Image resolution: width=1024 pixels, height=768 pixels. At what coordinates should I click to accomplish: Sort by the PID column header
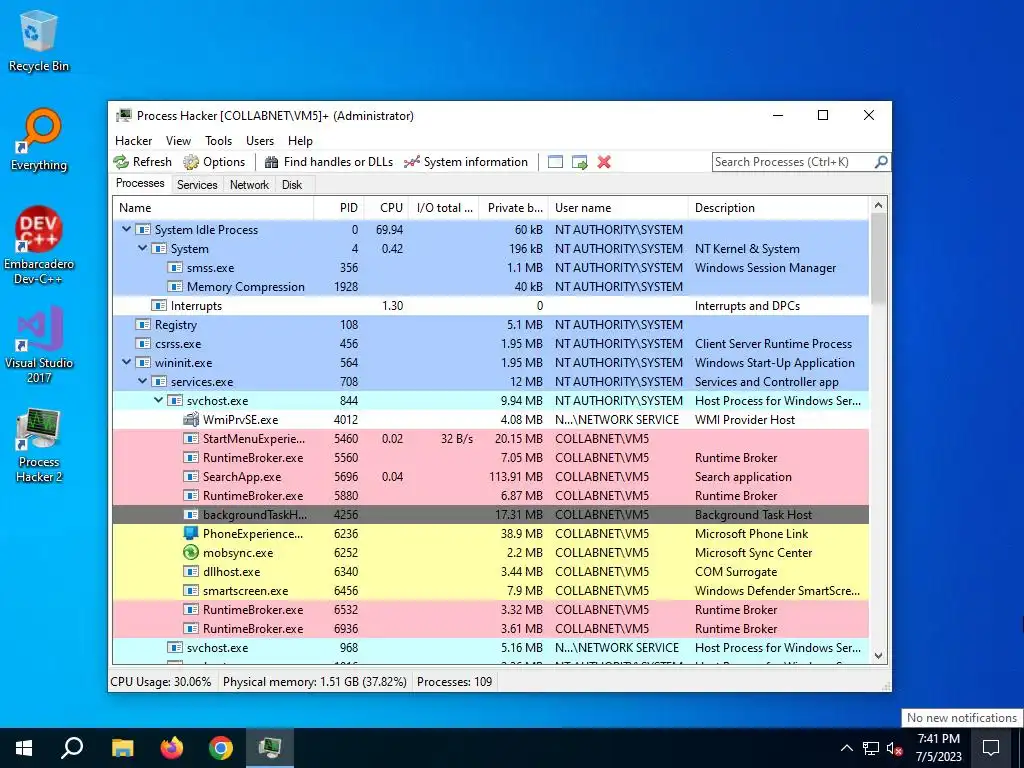[x=339, y=208]
